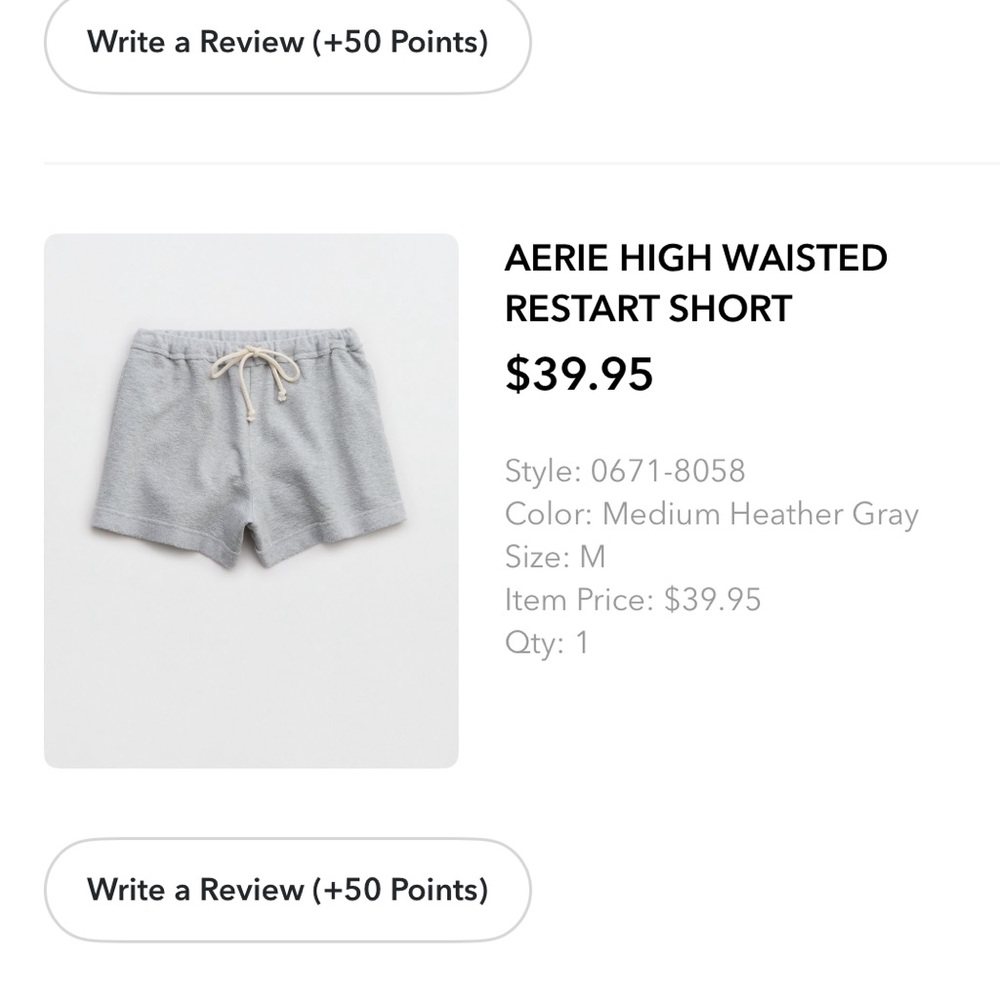1000x1000 pixels.
Task: Click the Item Price: $39.95 line
Action: pyautogui.click(x=632, y=600)
